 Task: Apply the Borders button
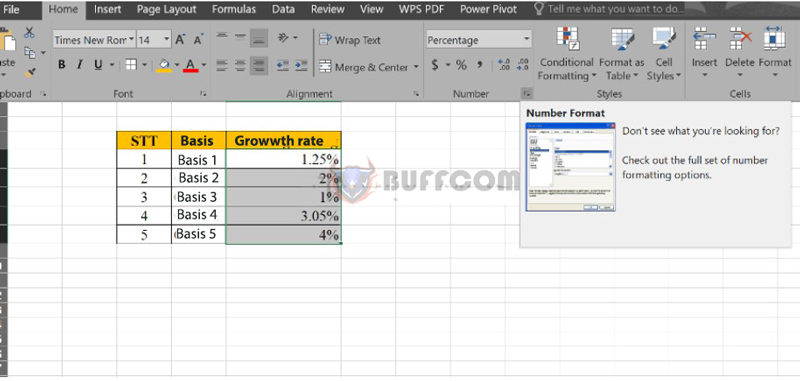pos(131,64)
